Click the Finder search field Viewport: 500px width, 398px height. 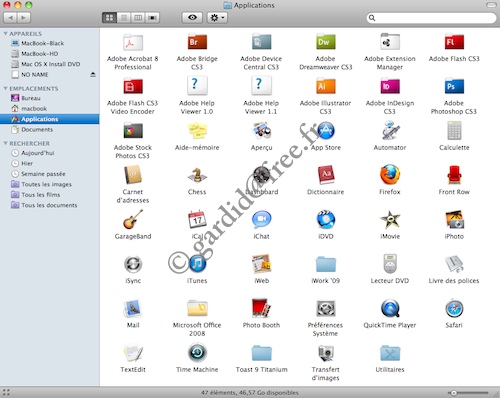431,18
